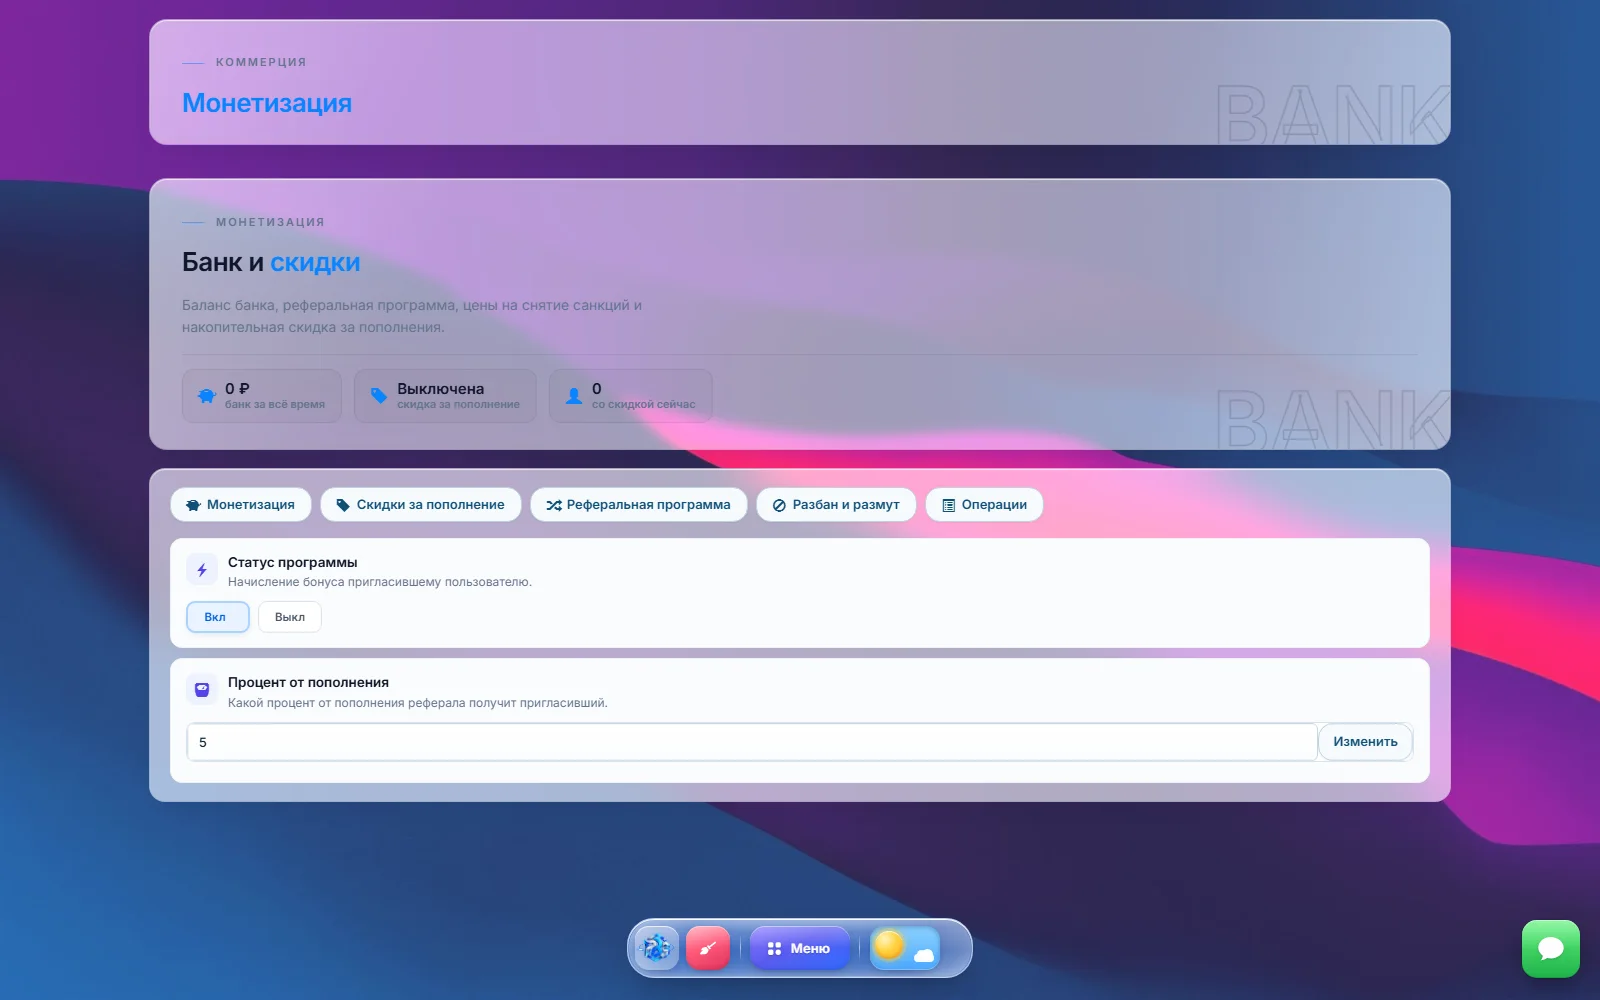
Task: Click the piggy bank icon in the bank total card
Action: 206,396
